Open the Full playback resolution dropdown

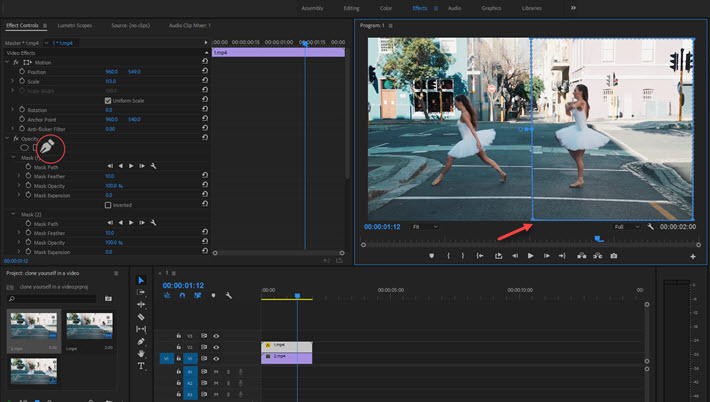point(627,227)
